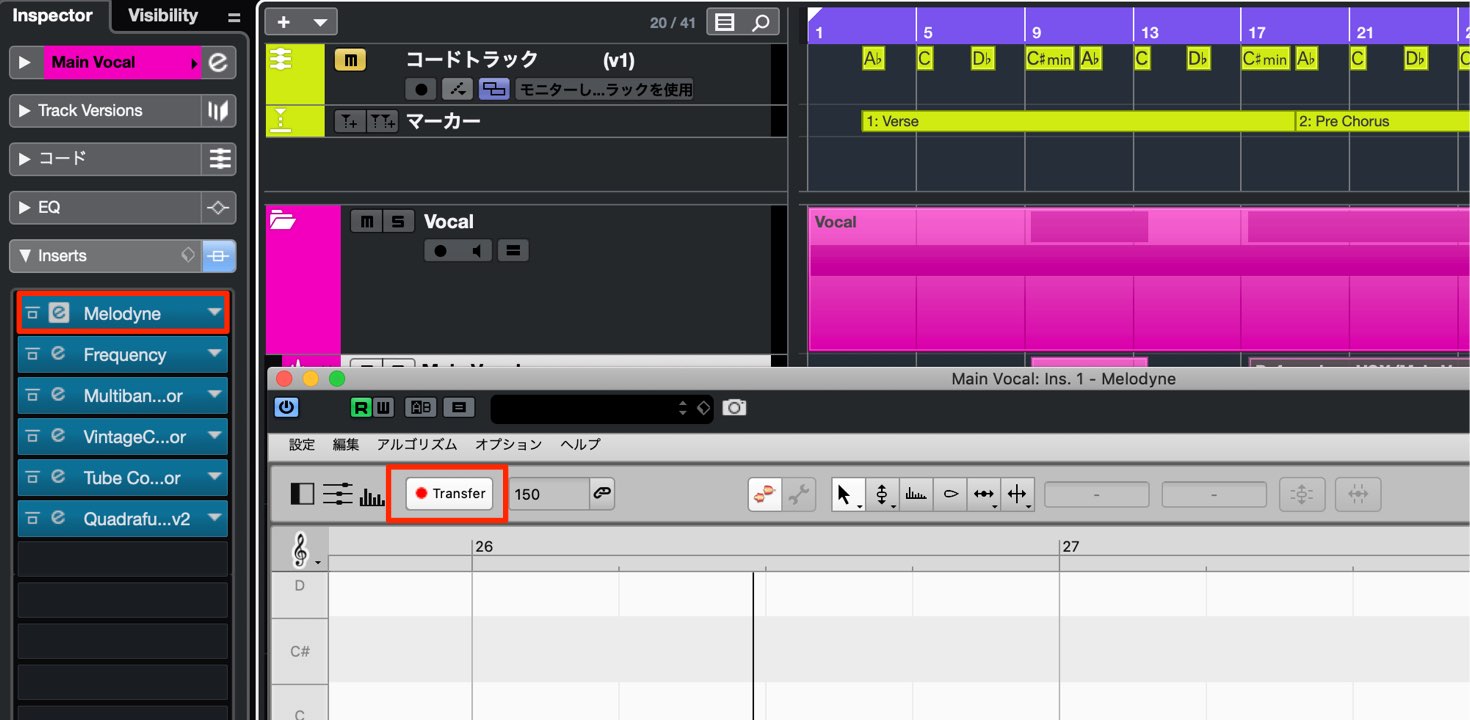The image size is (1470, 720).
Task: Select the Melodyne main arrow tool
Action: (x=848, y=494)
